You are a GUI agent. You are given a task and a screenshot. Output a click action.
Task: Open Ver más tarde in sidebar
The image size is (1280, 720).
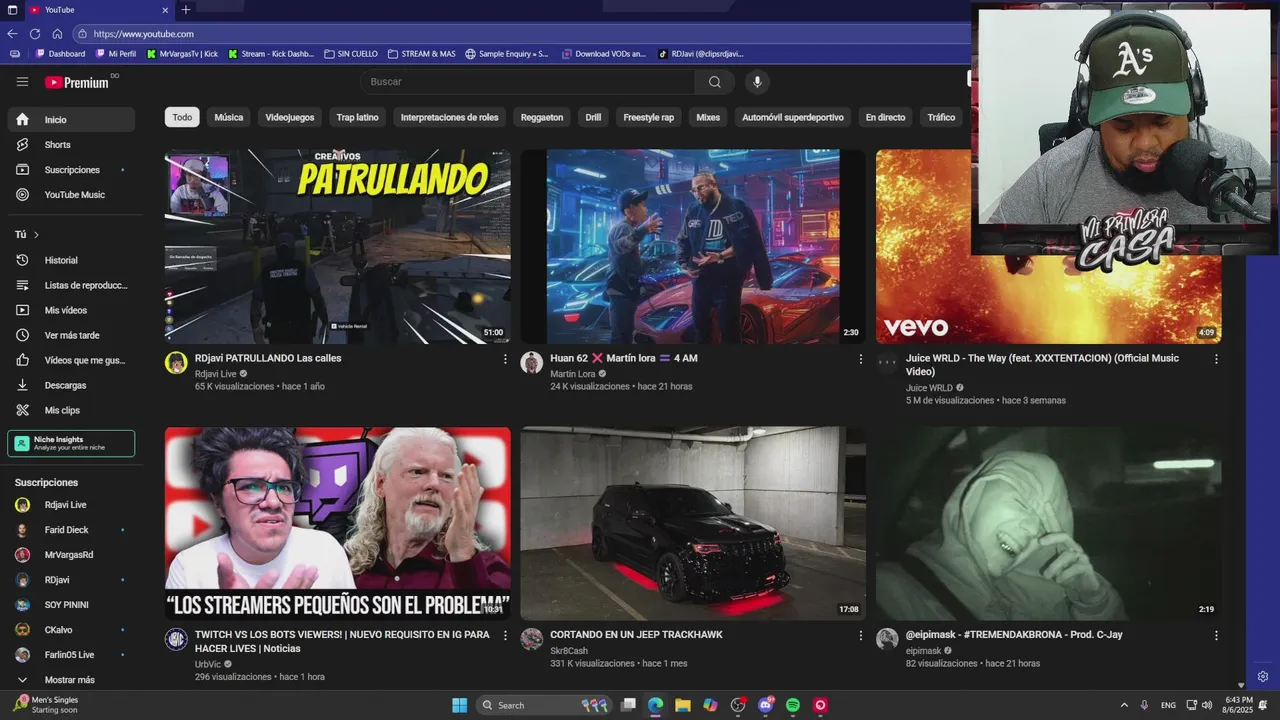click(71, 335)
